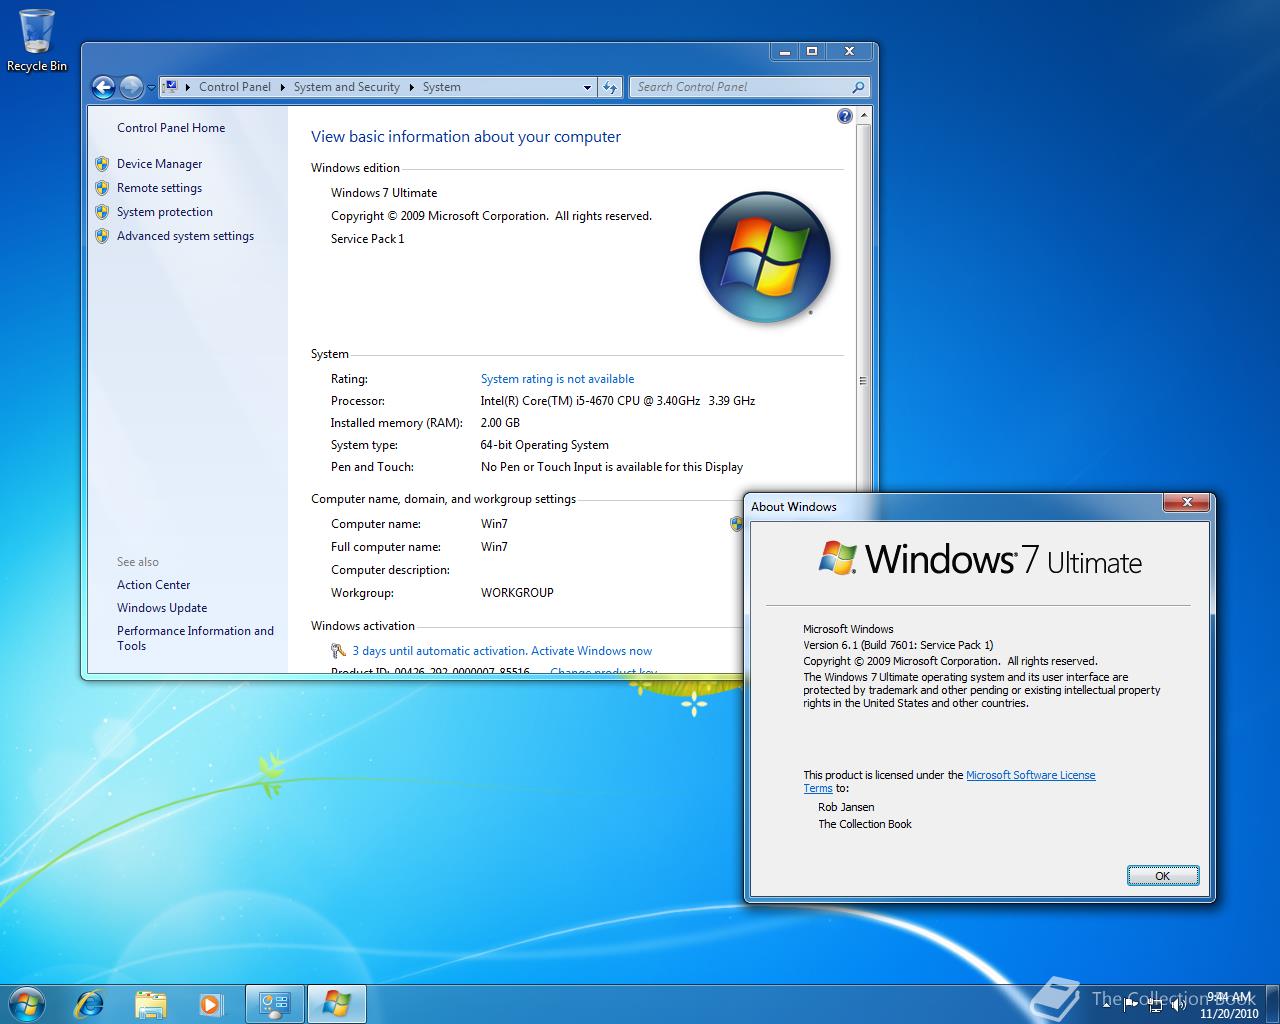Click the taskbar clock date 11/20/2010
Viewport: 1280px width, 1024px height.
pyautogui.click(x=1229, y=1013)
